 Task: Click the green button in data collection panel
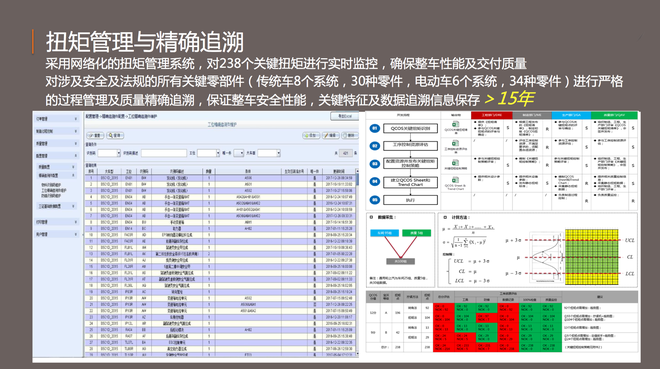point(416,233)
